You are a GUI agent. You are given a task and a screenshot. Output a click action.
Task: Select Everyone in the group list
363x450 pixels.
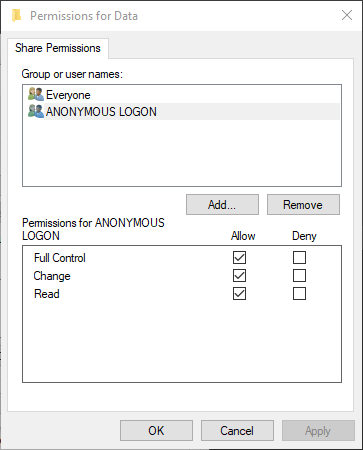tap(68, 95)
